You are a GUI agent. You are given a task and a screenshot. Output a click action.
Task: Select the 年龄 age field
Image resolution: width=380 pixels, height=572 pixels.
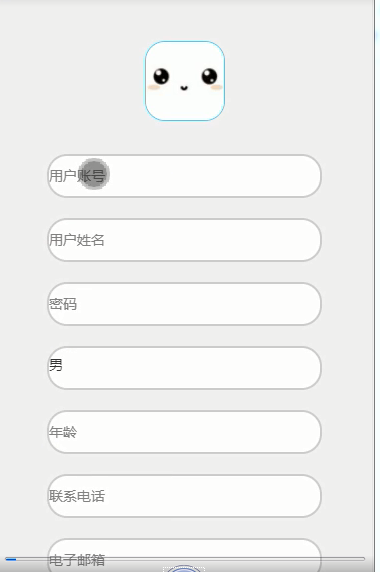pyautogui.click(x=185, y=432)
